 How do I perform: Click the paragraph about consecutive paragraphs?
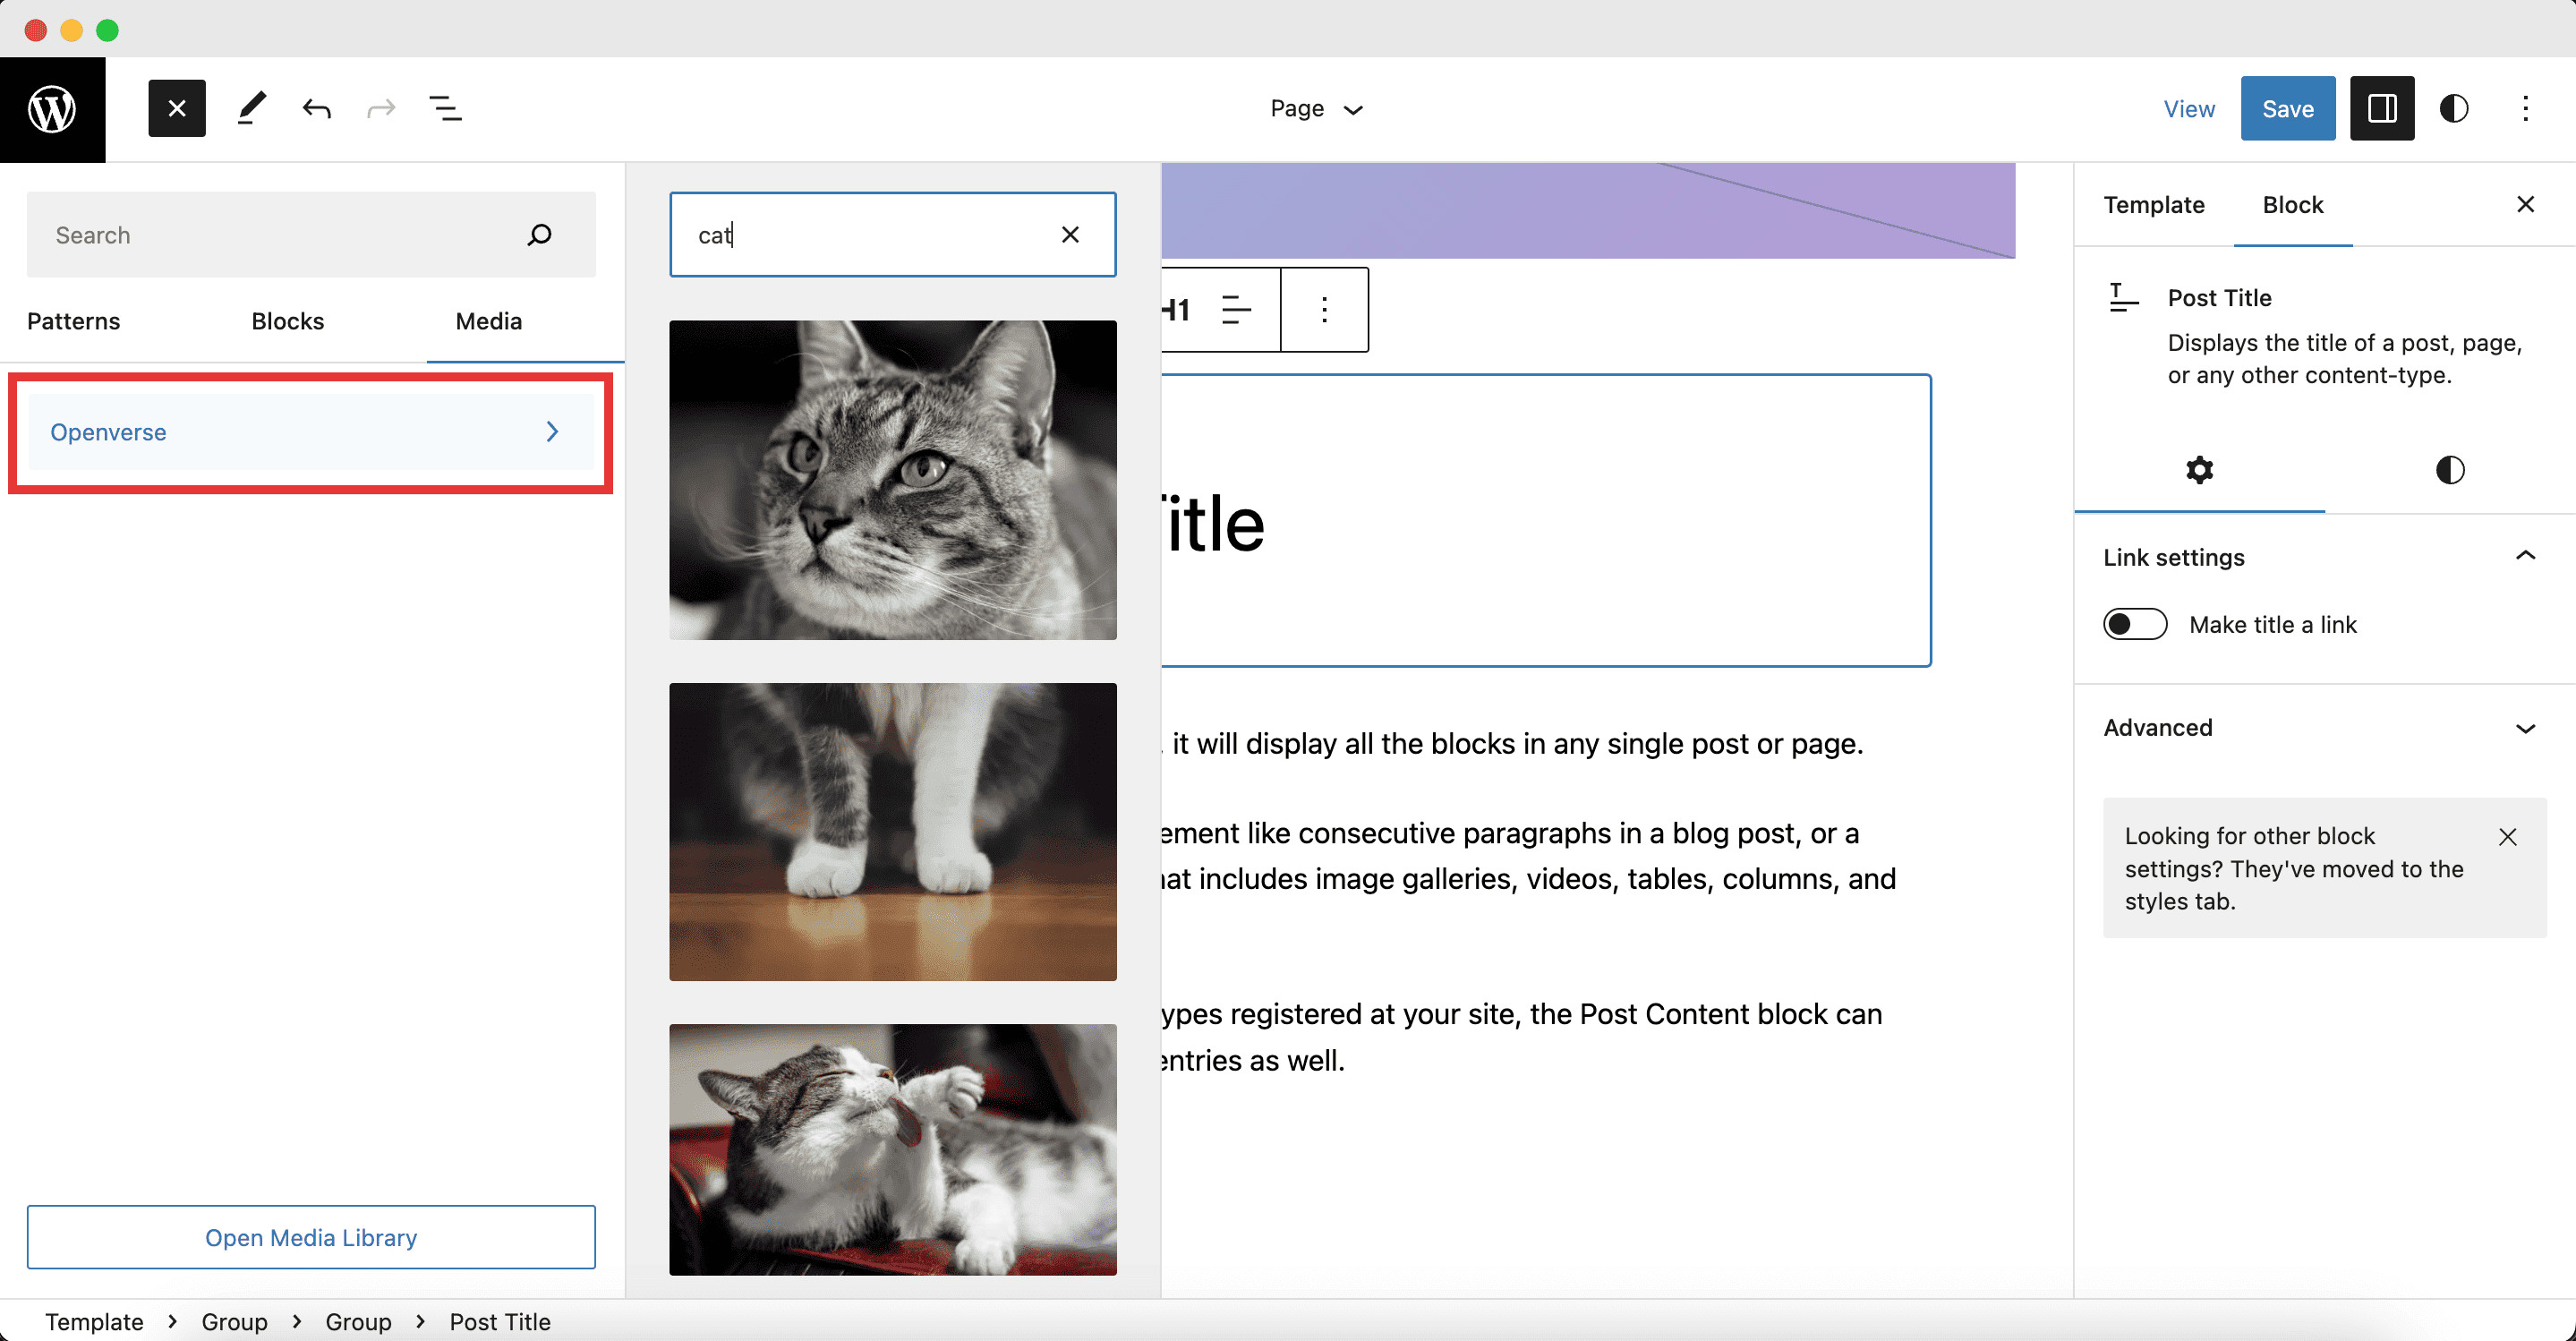tap(1530, 856)
